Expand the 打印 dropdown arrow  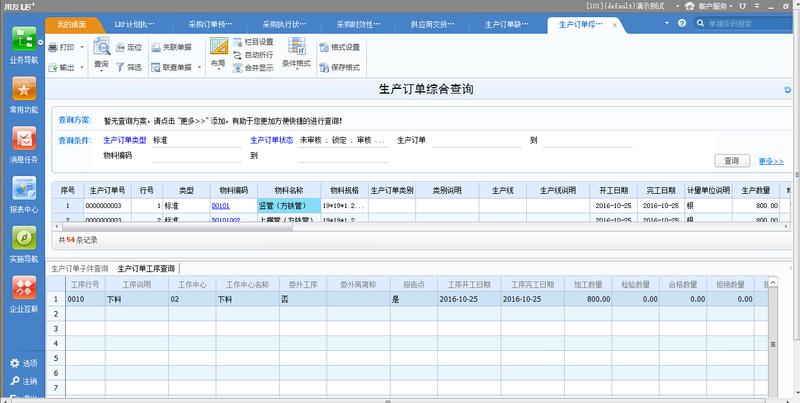(82, 47)
